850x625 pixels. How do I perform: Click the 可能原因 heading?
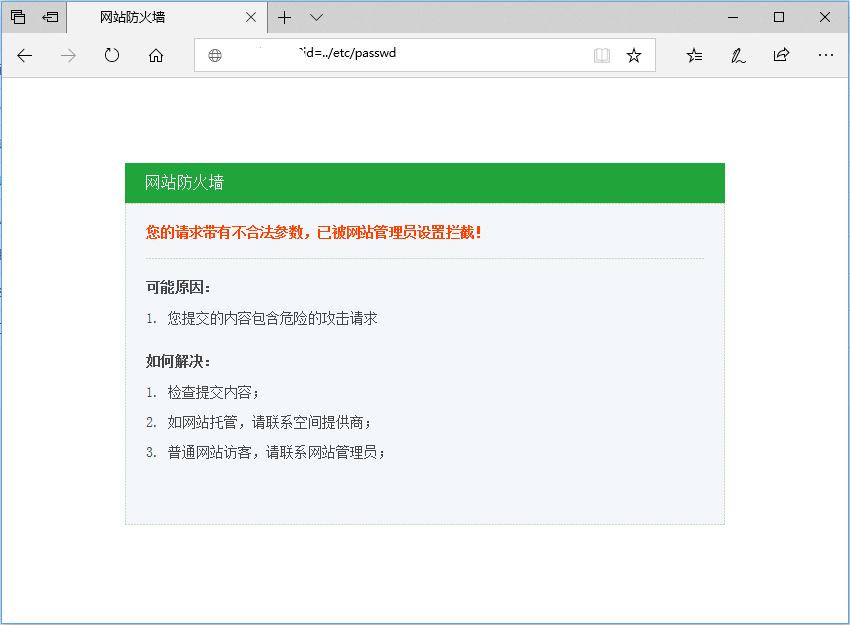(x=178, y=287)
